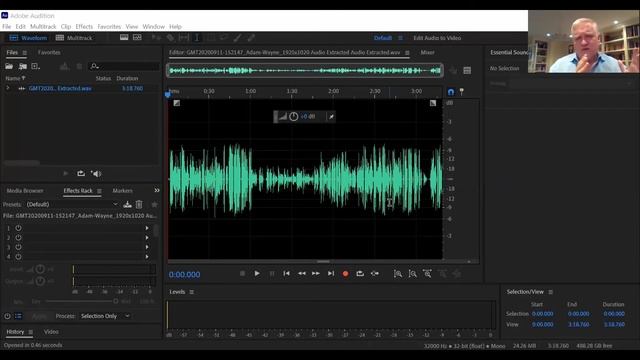Click Insert into Multitrack icon in Files panel
Viewport: 640px width, 360px height.
[64, 66]
